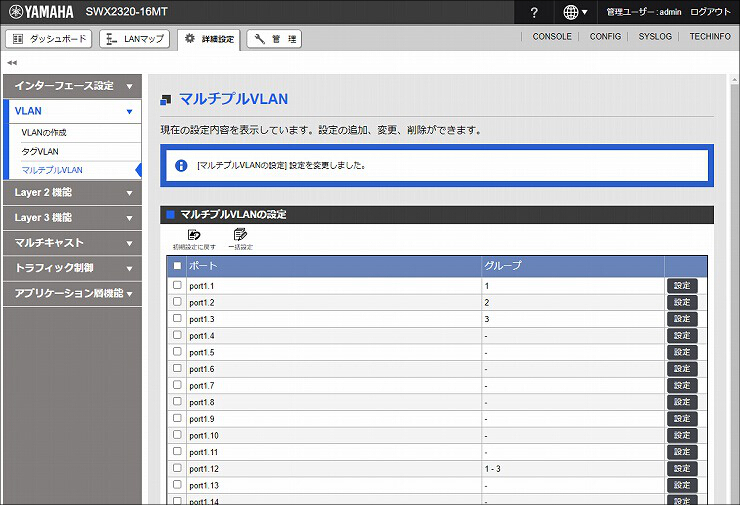Click the settings button for port1.13
Screen dimensions: 740x505
coord(682,485)
